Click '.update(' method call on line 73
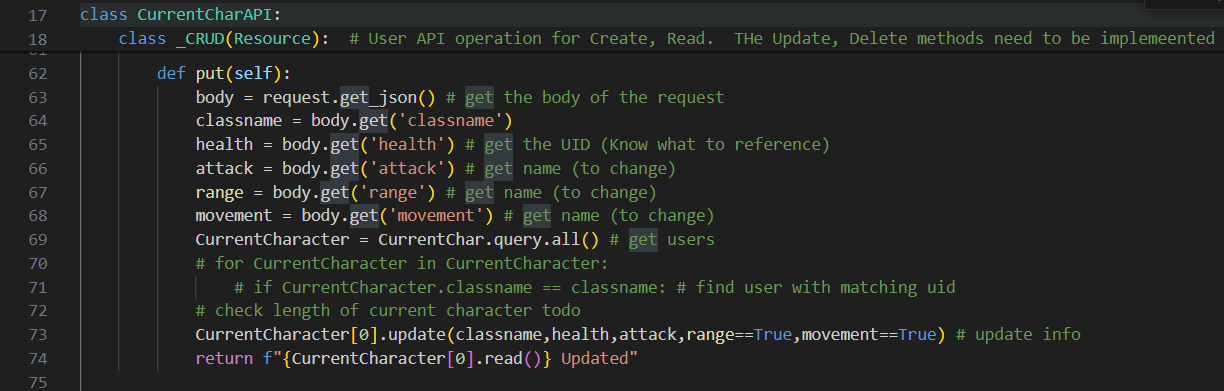 pos(417,334)
